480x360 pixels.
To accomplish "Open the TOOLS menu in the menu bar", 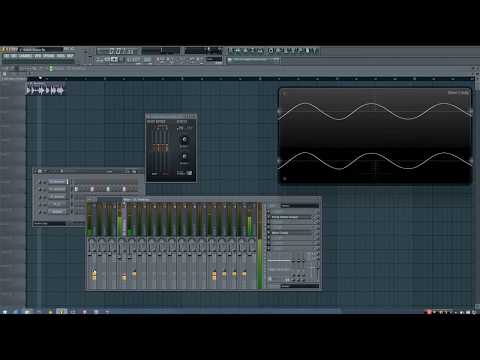I will 61,56.
